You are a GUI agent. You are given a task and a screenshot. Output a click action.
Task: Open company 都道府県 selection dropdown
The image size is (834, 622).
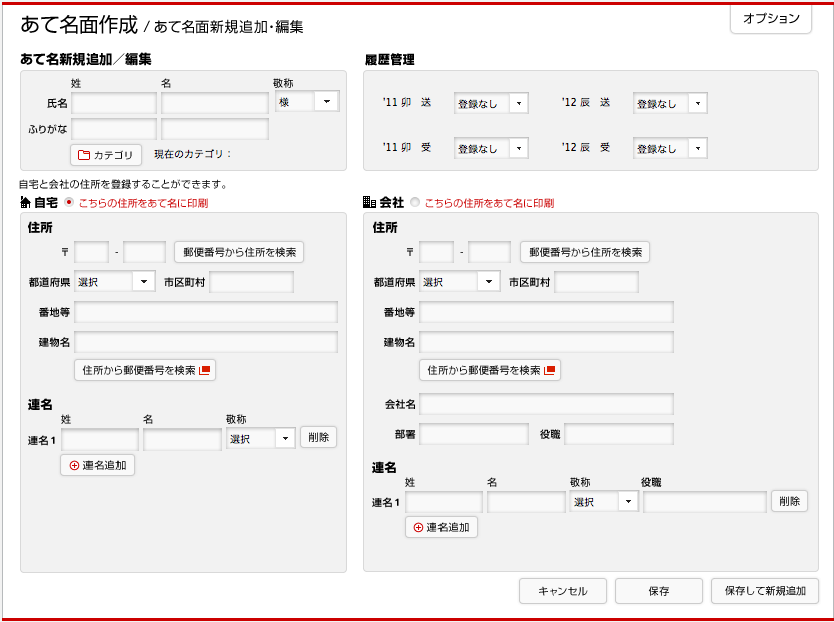(460, 281)
